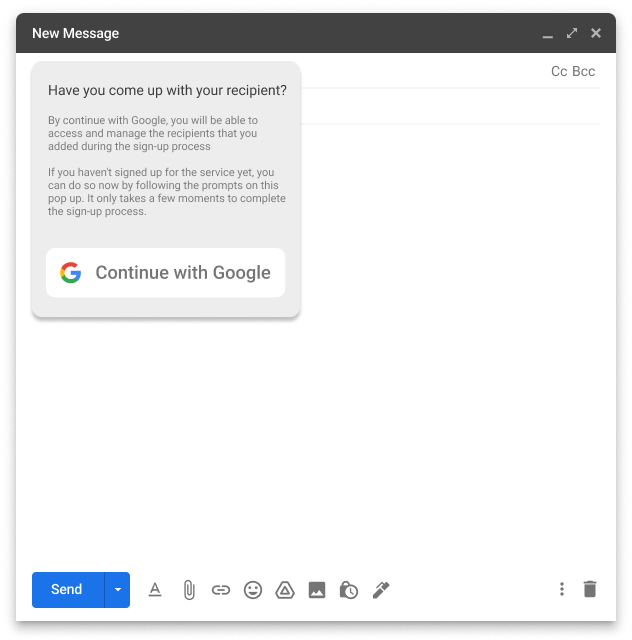
Task: Click the New Message title bar text
Action: tap(76, 33)
